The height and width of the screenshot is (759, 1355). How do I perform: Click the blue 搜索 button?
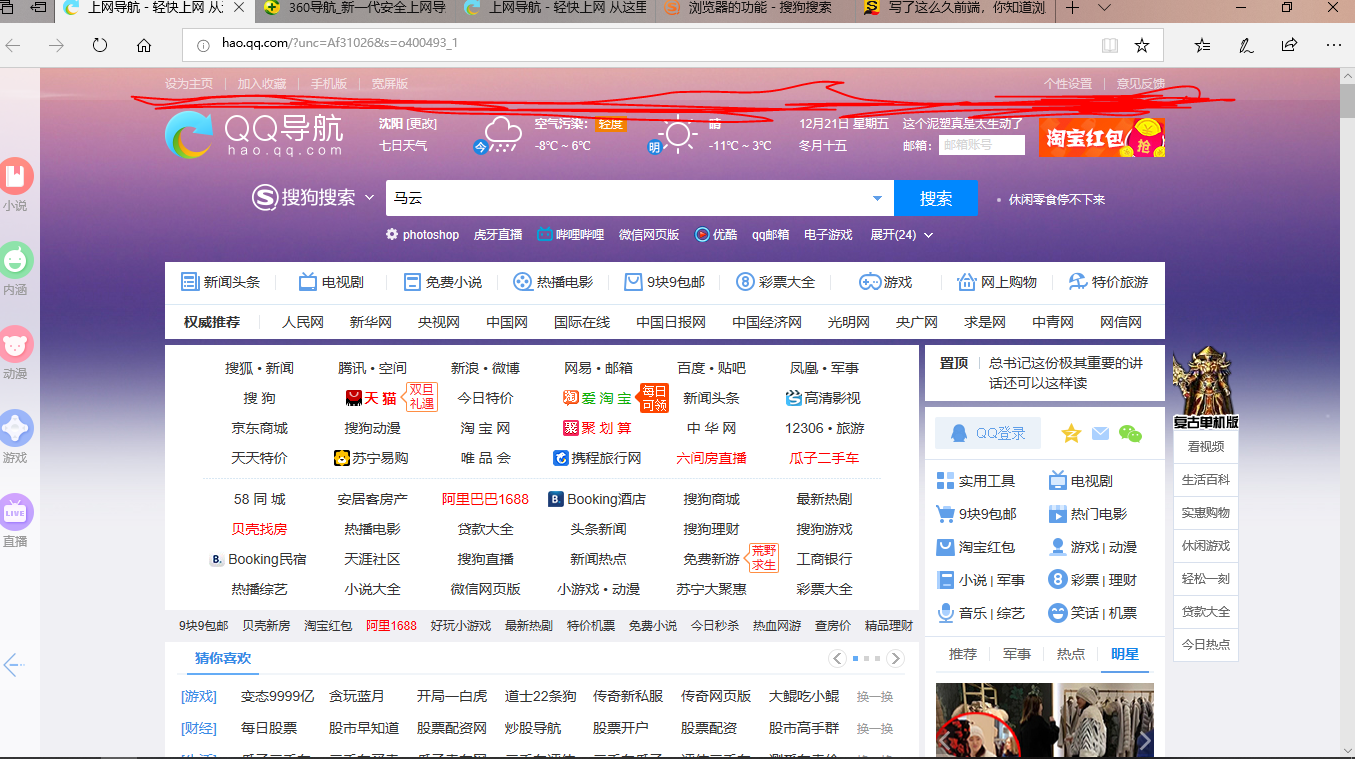(x=935, y=198)
